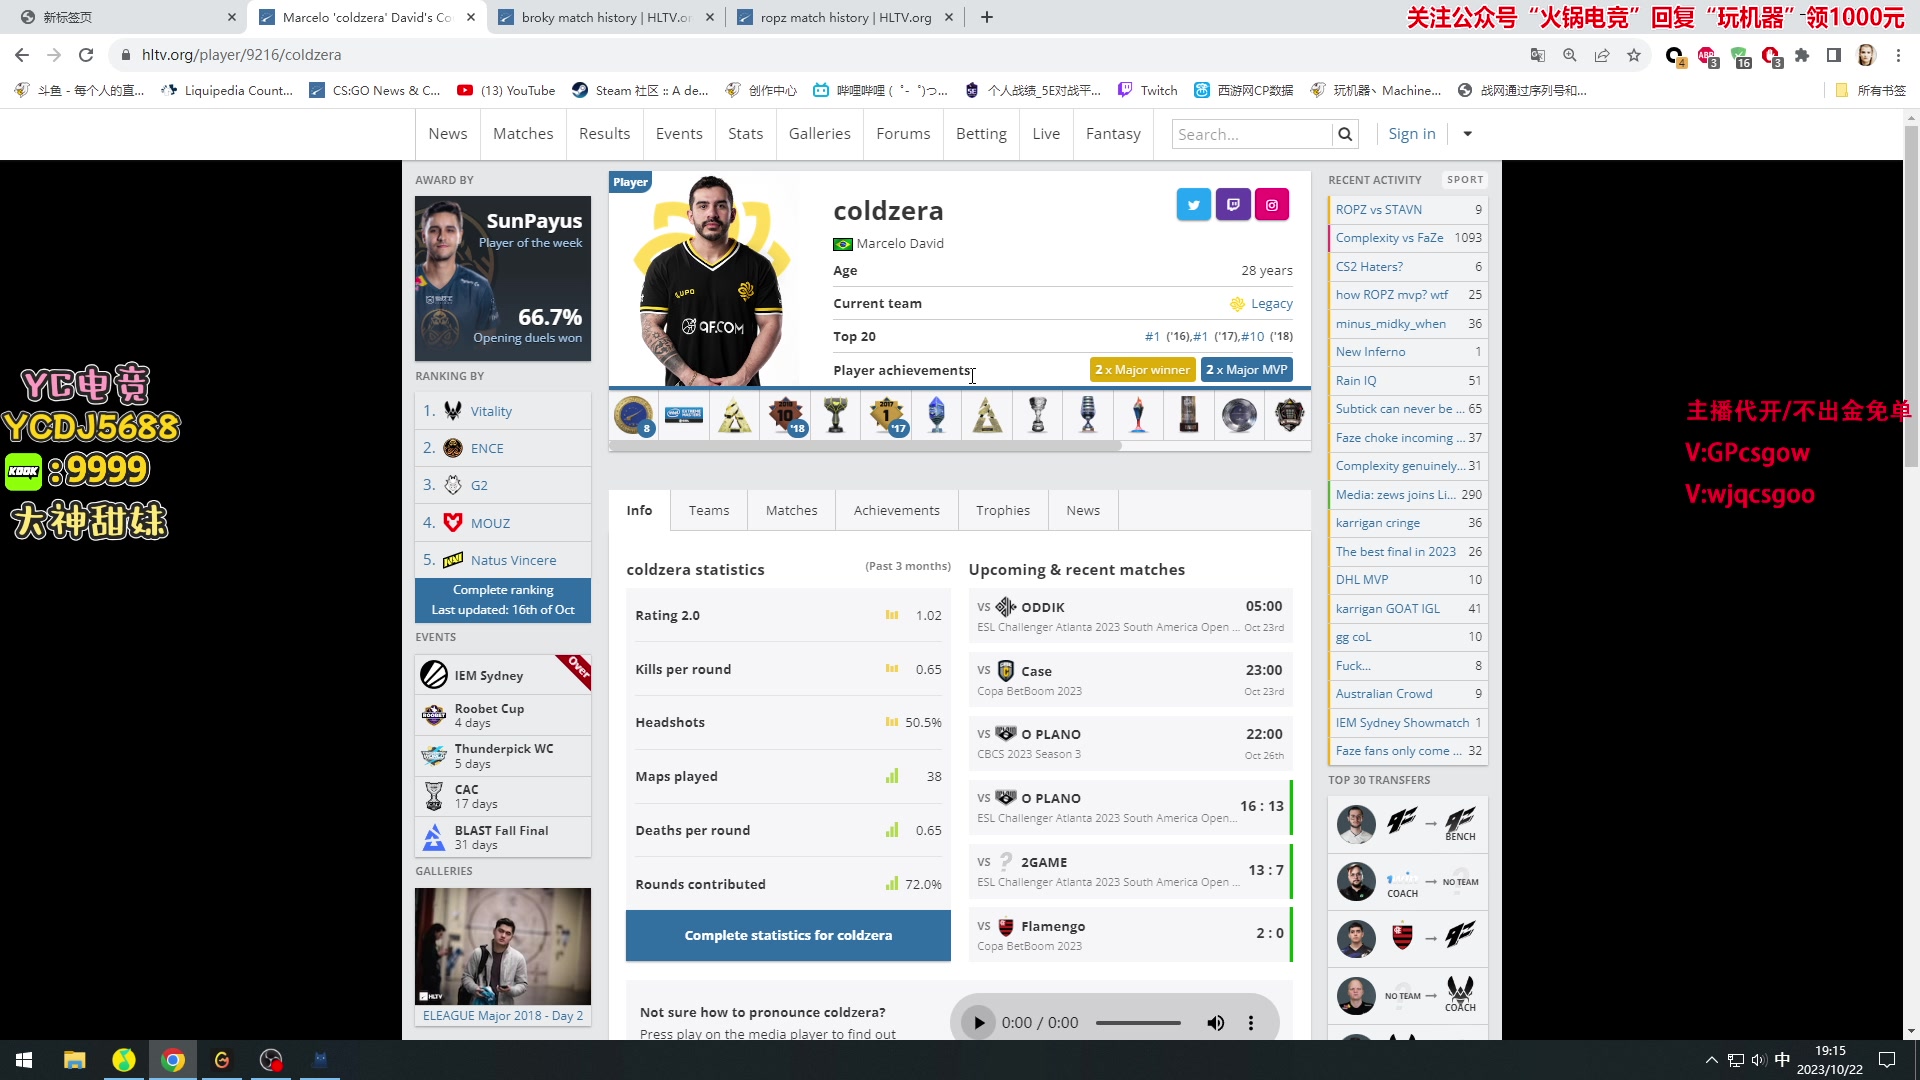Open the ELEAGUE Major 2018 gallery thumbnail
The width and height of the screenshot is (1920, 1080).
(503, 946)
